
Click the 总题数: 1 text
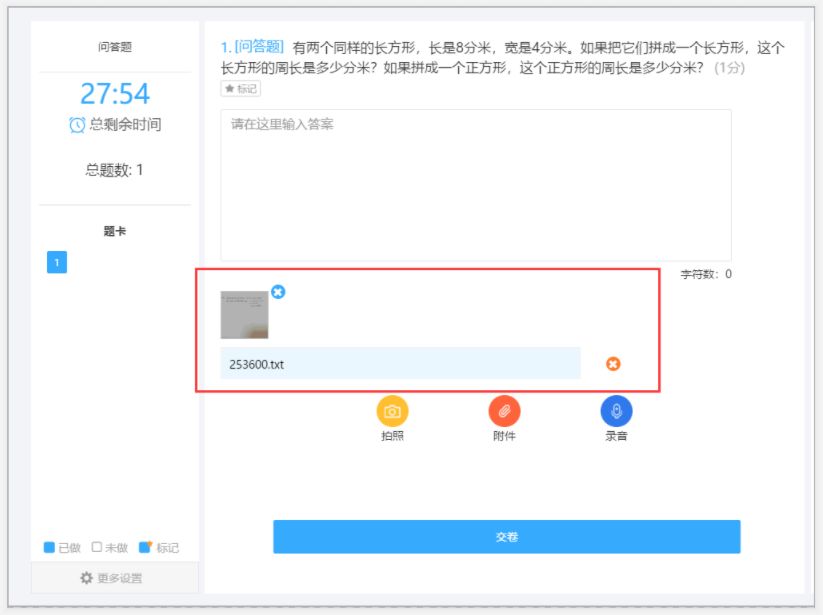[114, 170]
